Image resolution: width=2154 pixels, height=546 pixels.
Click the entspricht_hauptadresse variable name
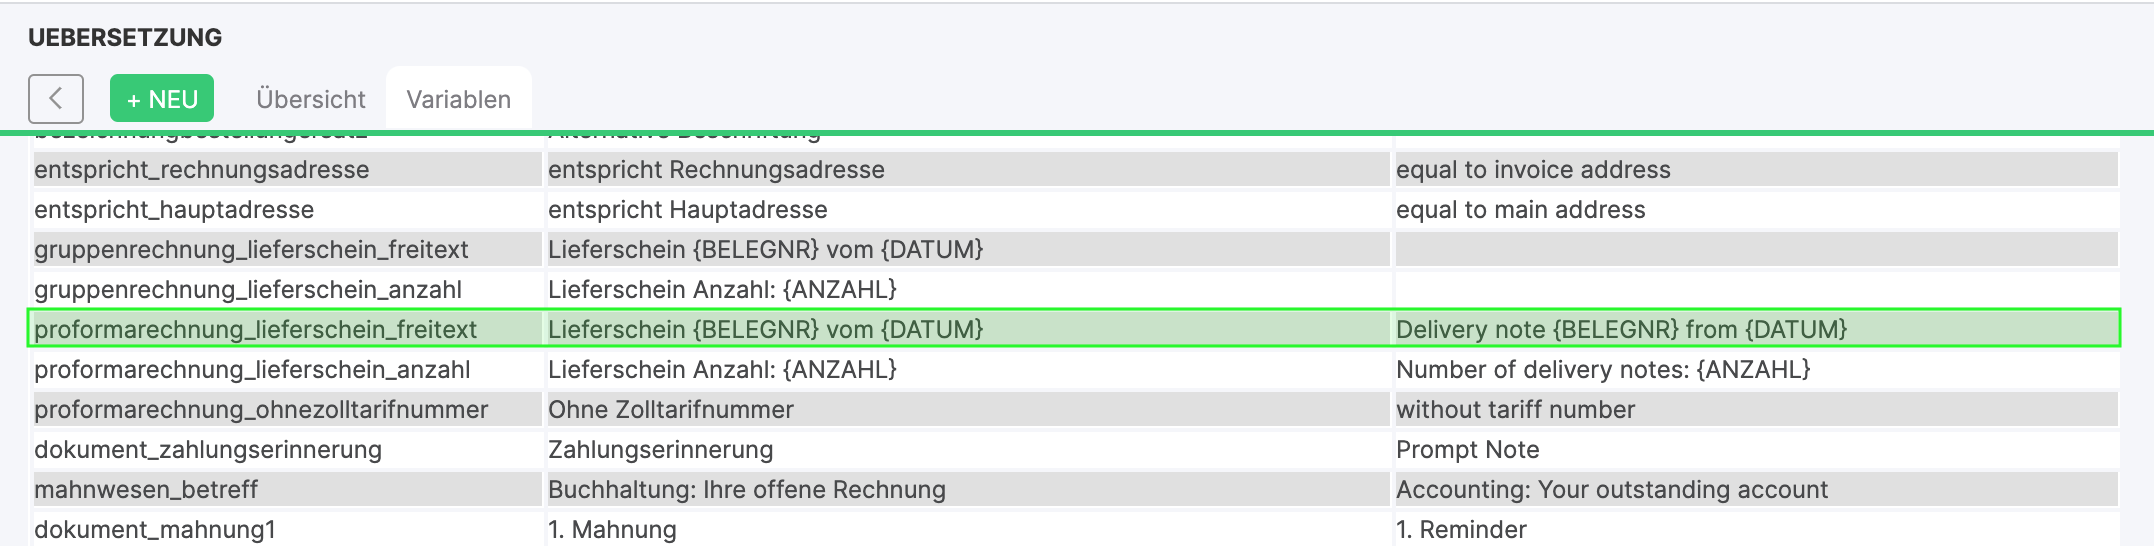point(174,210)
